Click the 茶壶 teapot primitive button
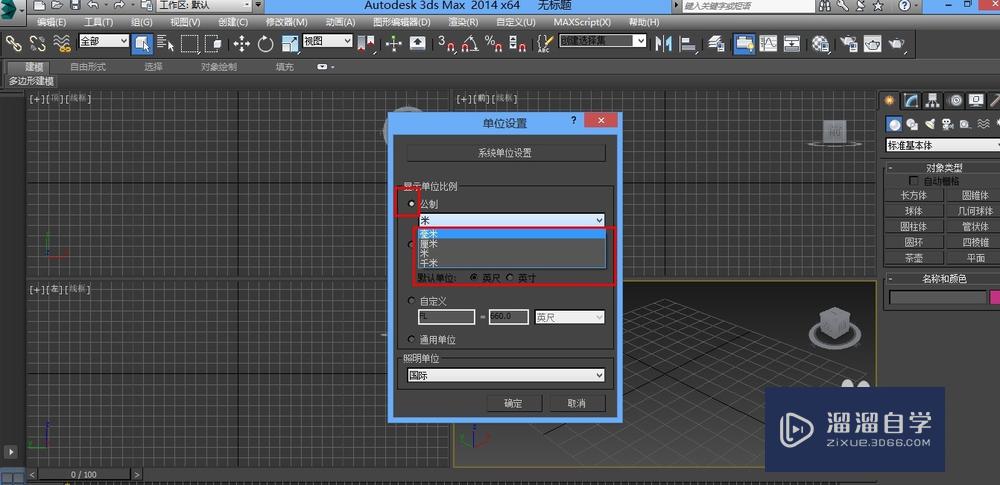This screenshot has height=485, width=1000. (x=913, y=258)
